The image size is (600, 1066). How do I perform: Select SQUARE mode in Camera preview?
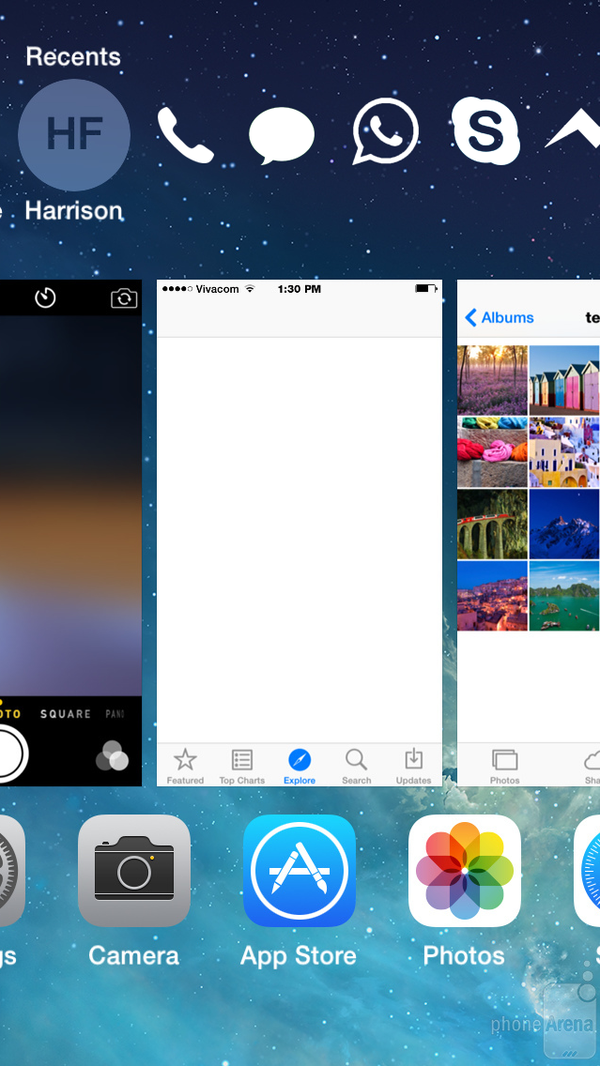tap(65, 714)
